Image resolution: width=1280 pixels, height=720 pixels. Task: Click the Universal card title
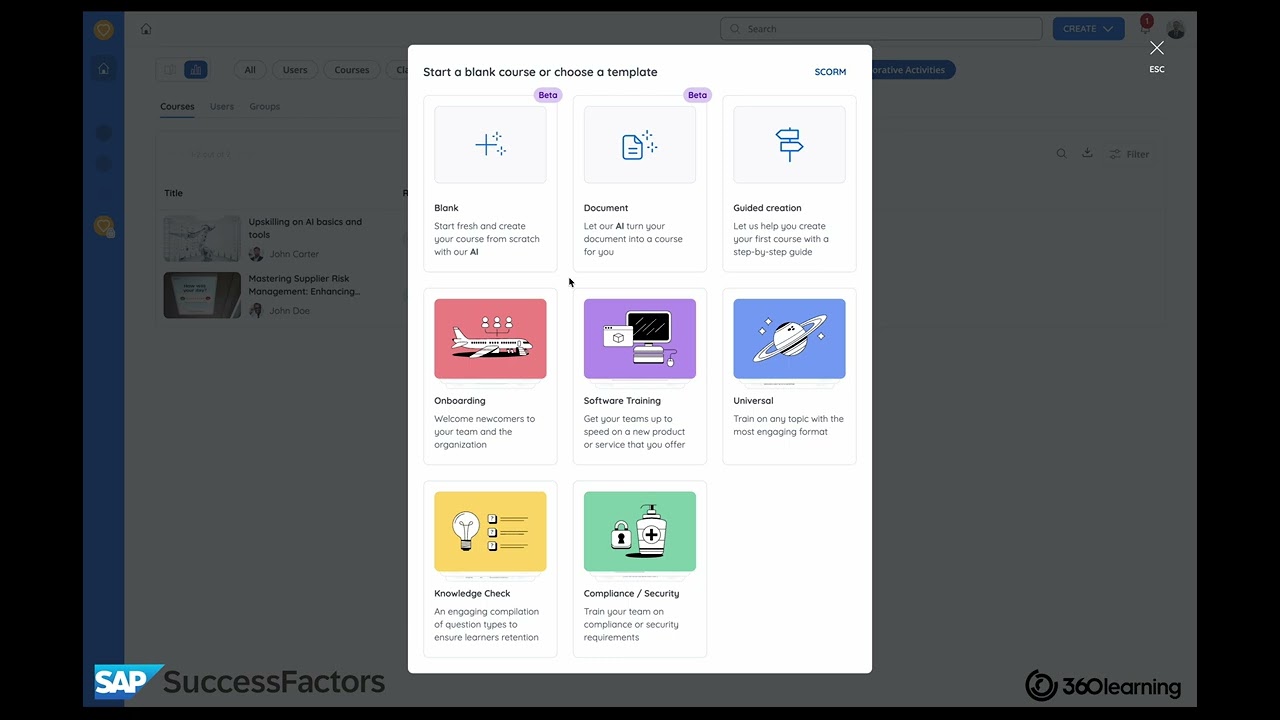tap(753, 401)
